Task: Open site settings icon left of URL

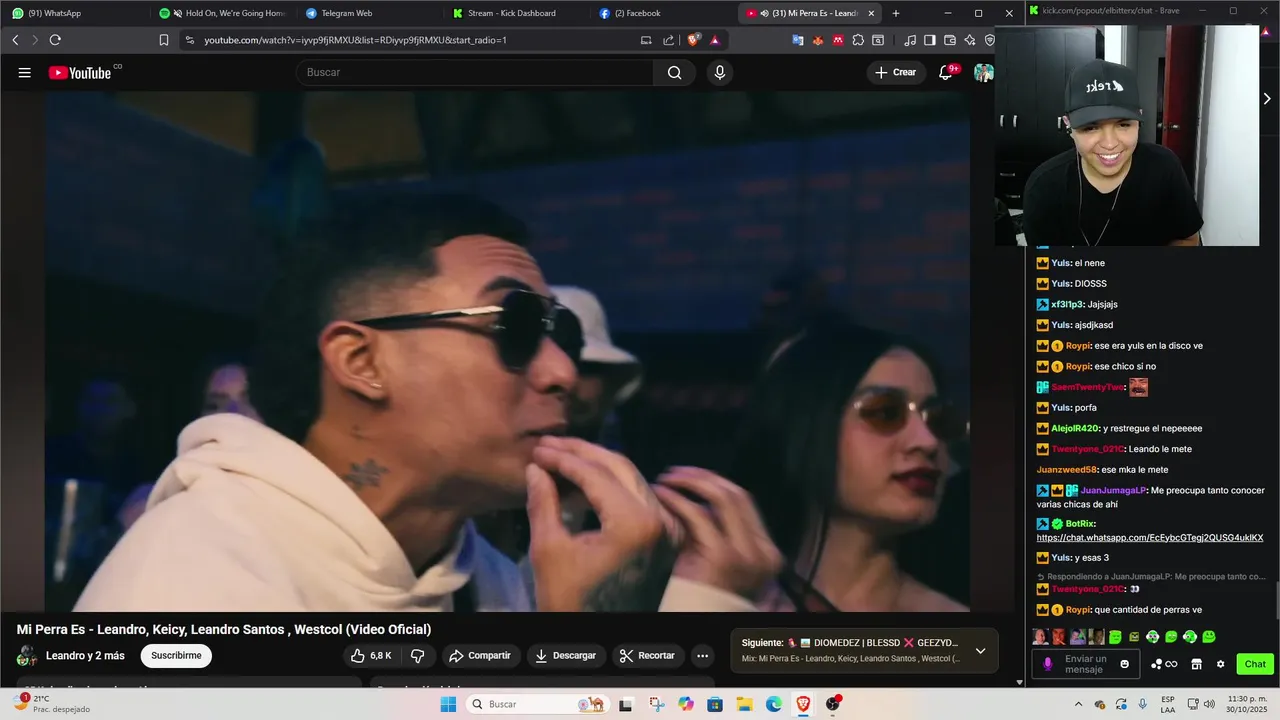Action: 189,40
